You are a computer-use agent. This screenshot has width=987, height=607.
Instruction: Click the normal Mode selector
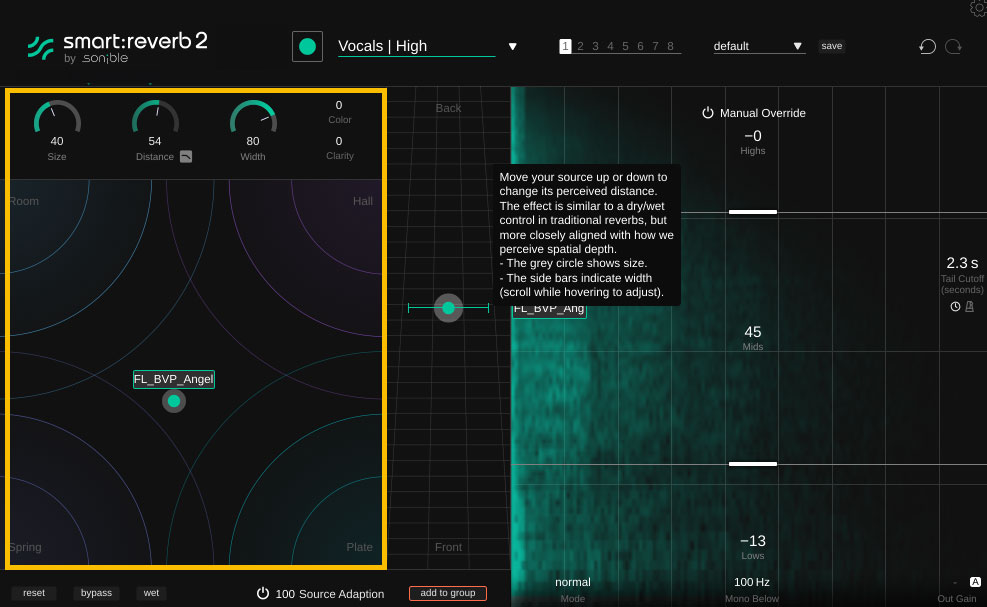click(x=573, y=582)
